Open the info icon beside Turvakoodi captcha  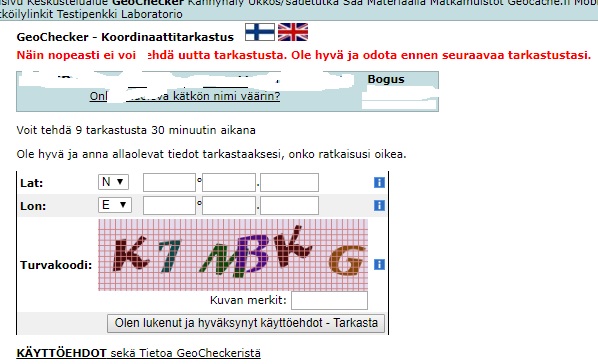[379, 264]
